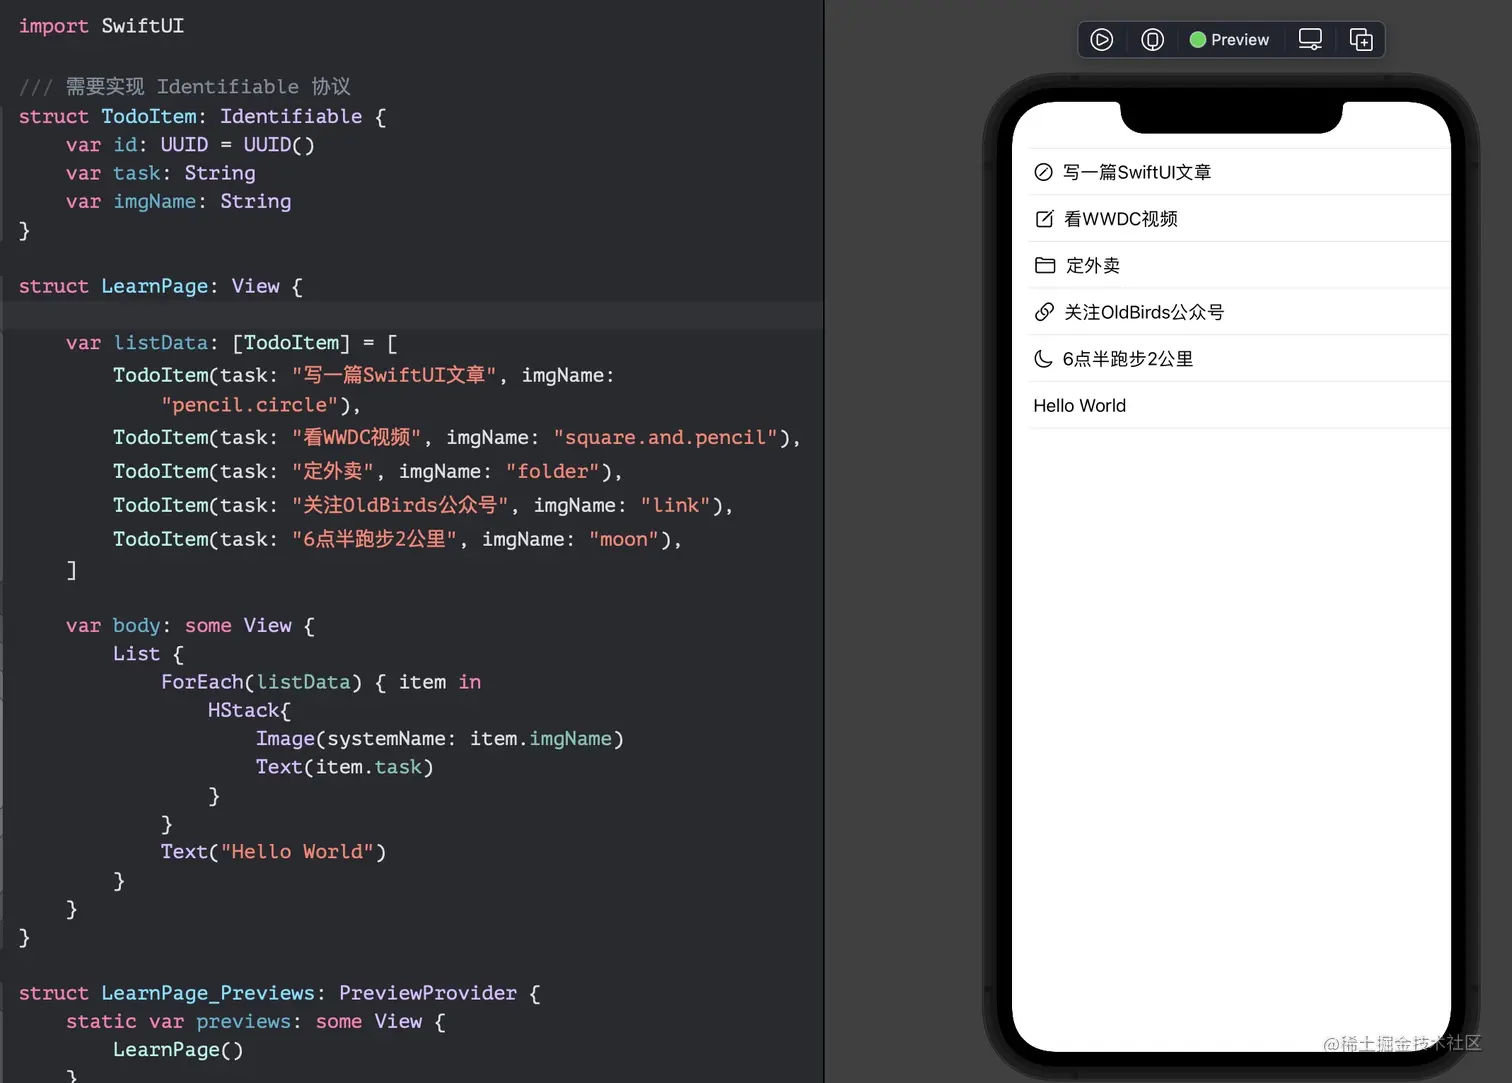Click the comment line 需要实现 Identifiable 协议
Viewport: 1512px width, 1083px height.
[x=184, y=87]
